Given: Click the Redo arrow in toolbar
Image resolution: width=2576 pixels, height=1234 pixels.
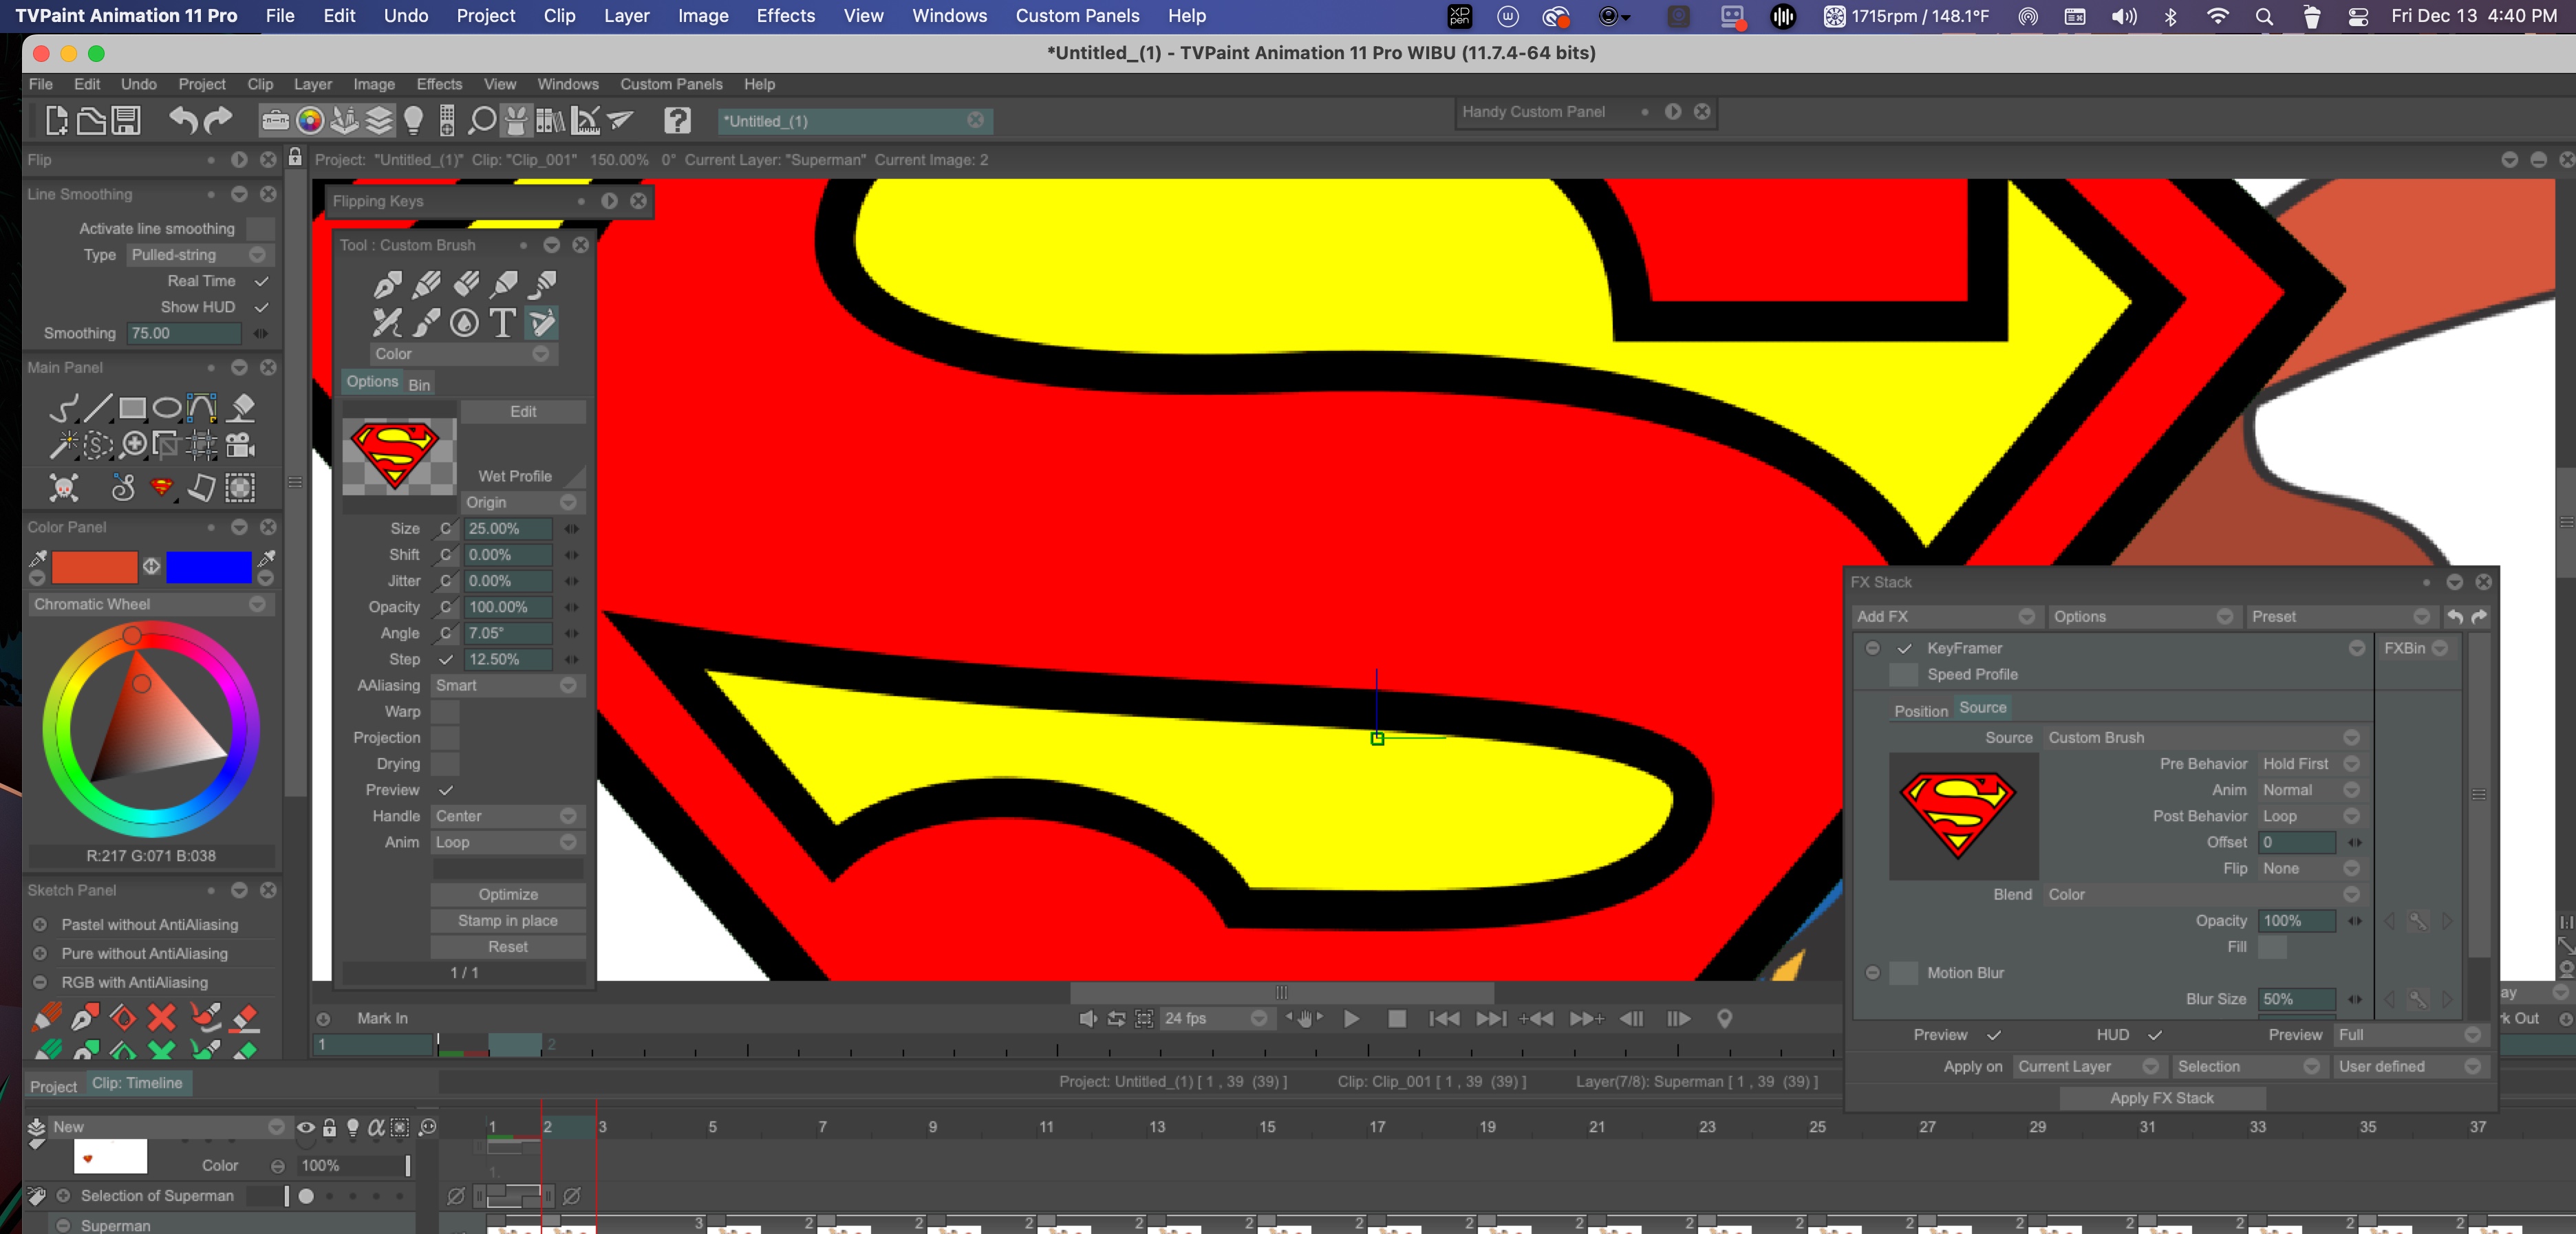Looking at the screenshot, I should point(218,121).
